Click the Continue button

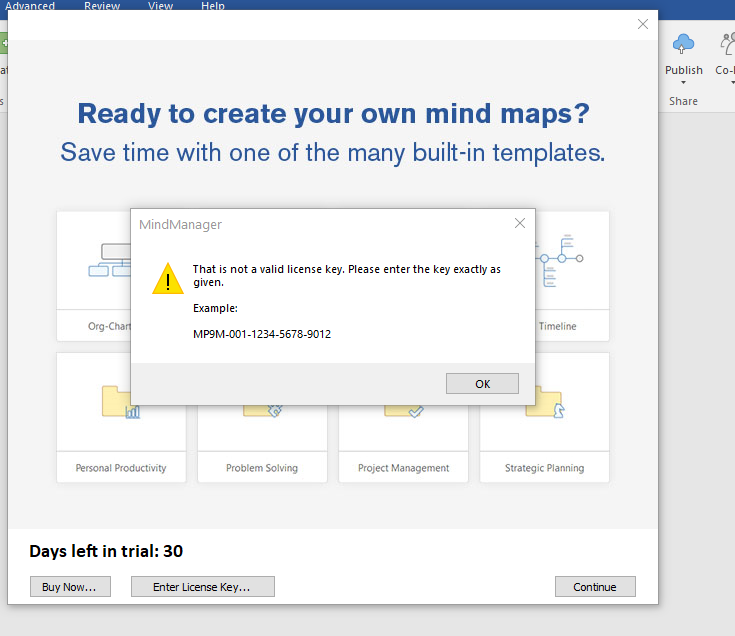coord(595,587)
